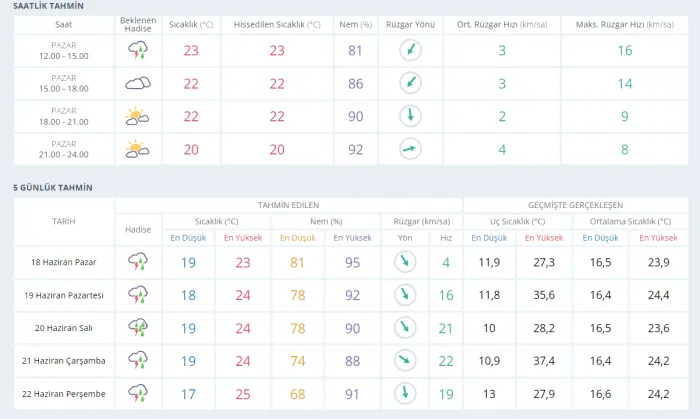Screen dimensions: 700x419
Task: Click thunderstorm icon for Pazar 12.00 - 15.00
Action: [138, 50]
